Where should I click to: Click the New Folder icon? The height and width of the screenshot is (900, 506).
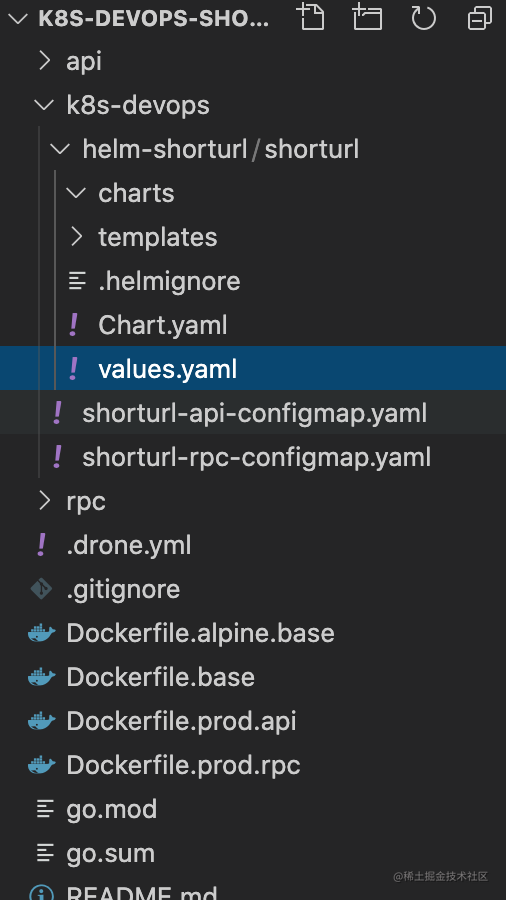pos(367,17)
